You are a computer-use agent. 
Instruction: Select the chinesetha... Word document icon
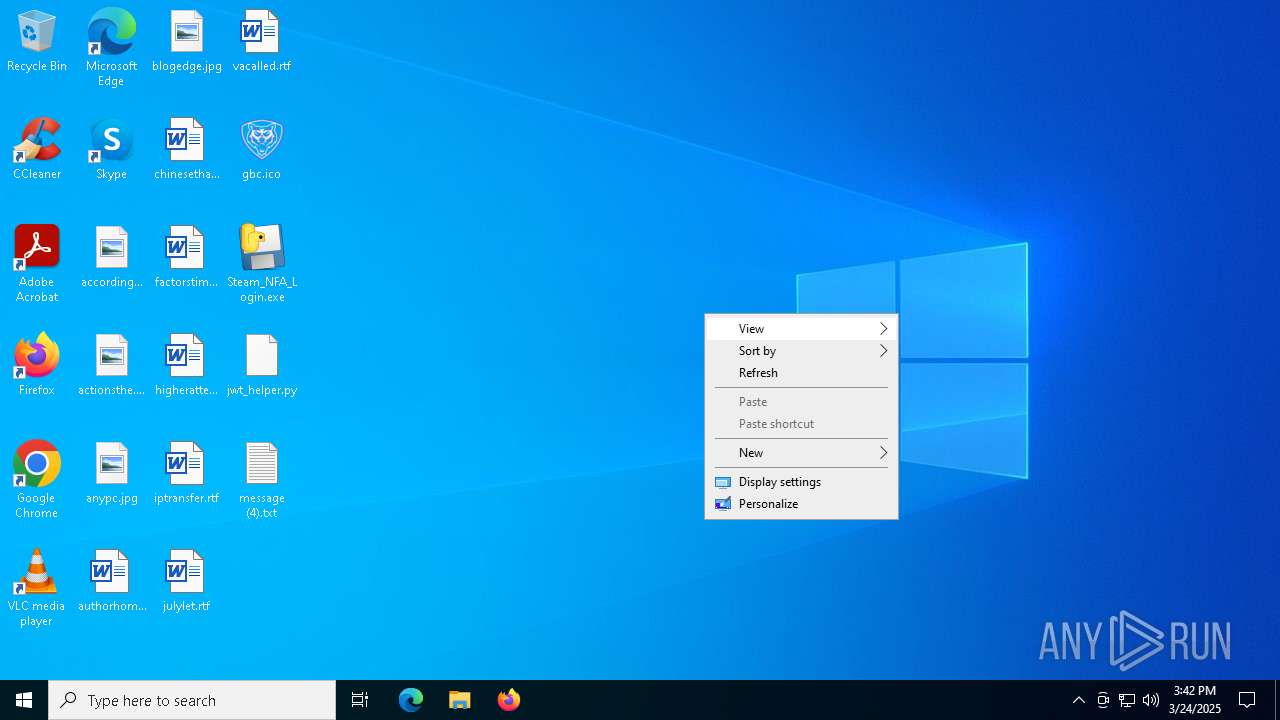tap(187, 150)
